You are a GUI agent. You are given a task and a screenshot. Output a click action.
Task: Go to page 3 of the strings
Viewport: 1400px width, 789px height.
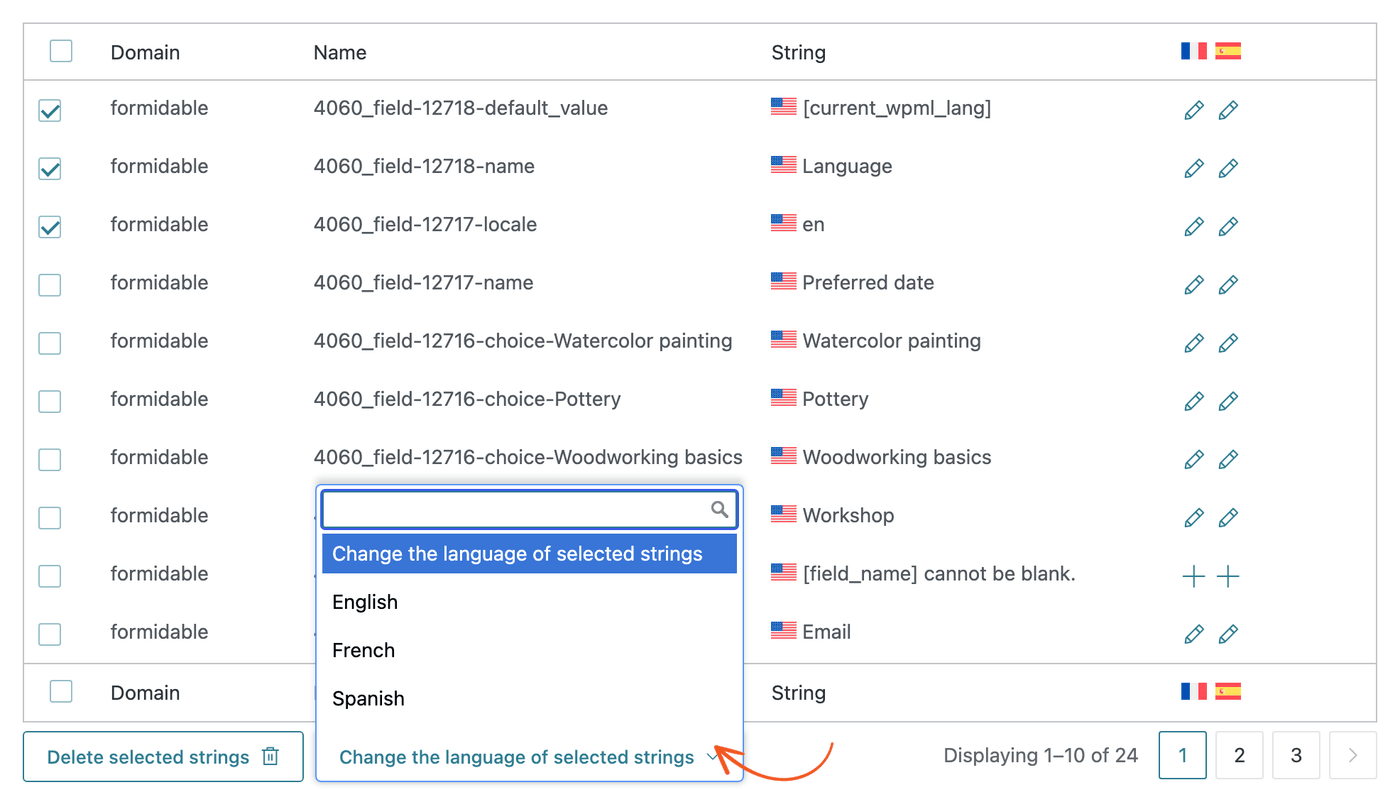1296,756
